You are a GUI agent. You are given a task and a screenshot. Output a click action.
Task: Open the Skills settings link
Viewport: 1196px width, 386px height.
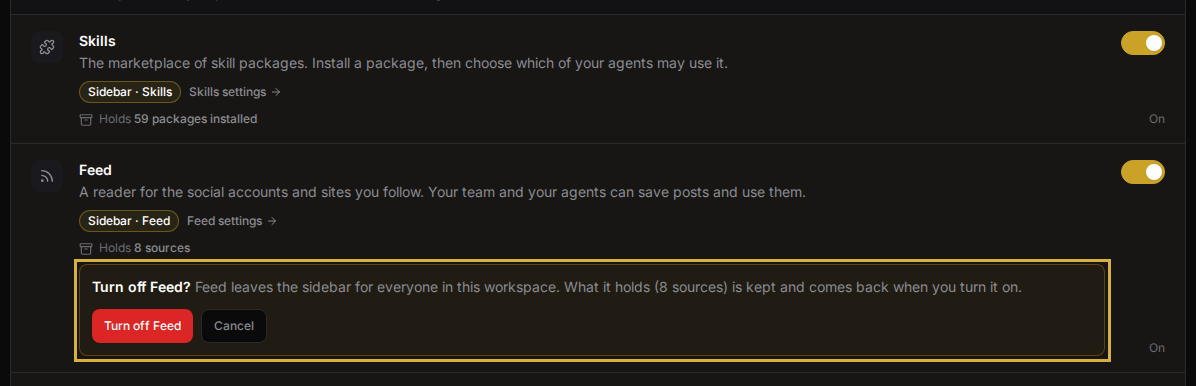click(x=235, y=92)
